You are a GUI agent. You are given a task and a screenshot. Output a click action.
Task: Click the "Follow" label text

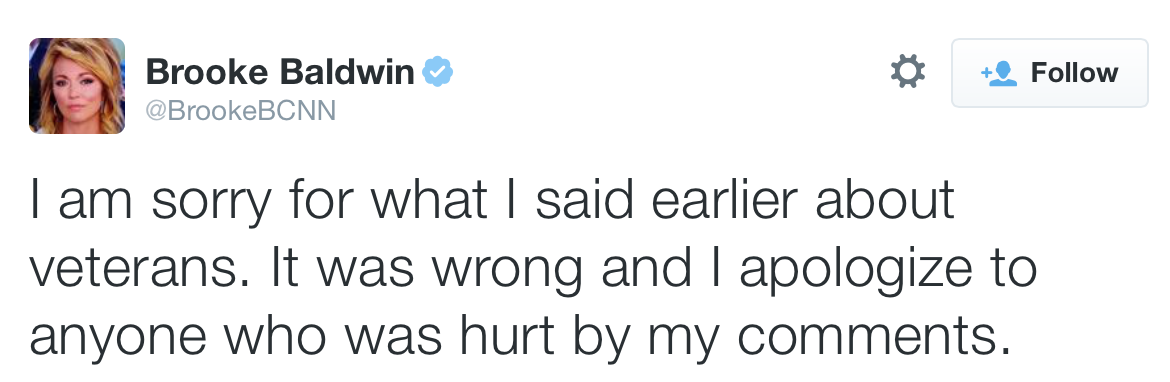click(1074, 73)
